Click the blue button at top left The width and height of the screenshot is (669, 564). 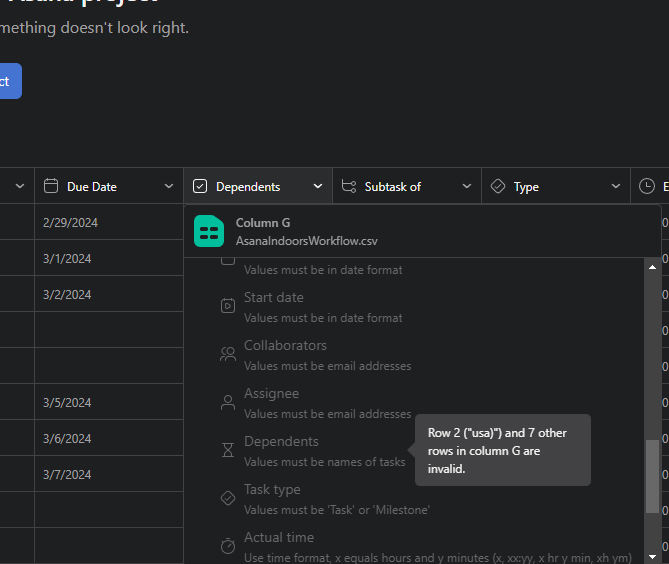point(8,81)
